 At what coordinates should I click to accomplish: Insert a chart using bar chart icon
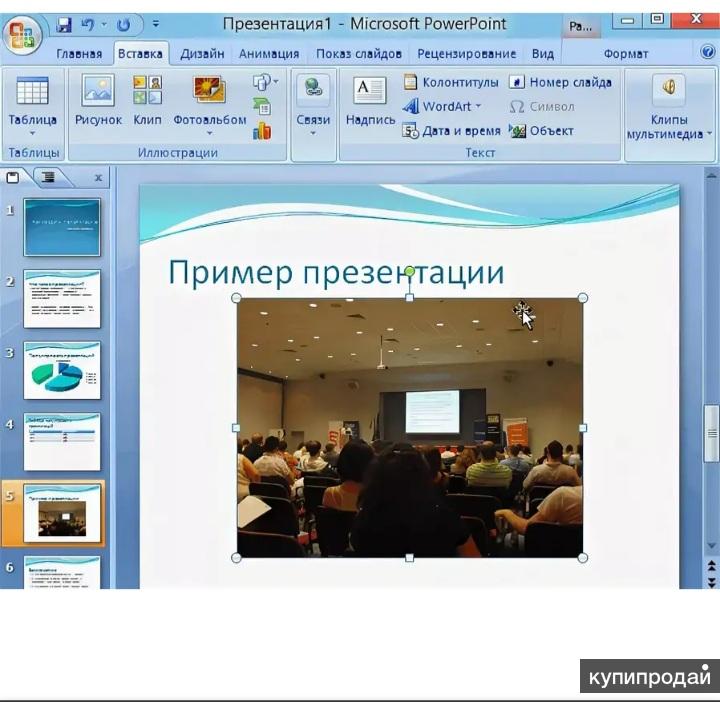262,131
